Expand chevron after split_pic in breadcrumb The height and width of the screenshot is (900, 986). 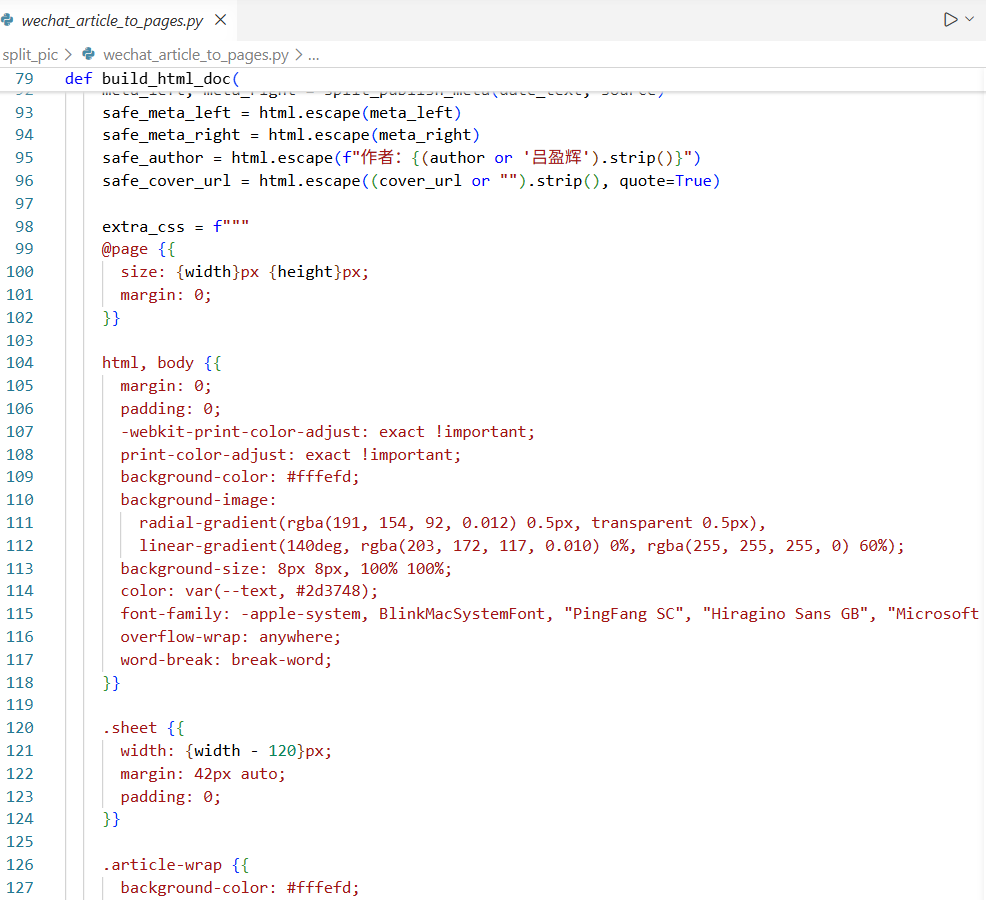(69, 55)
